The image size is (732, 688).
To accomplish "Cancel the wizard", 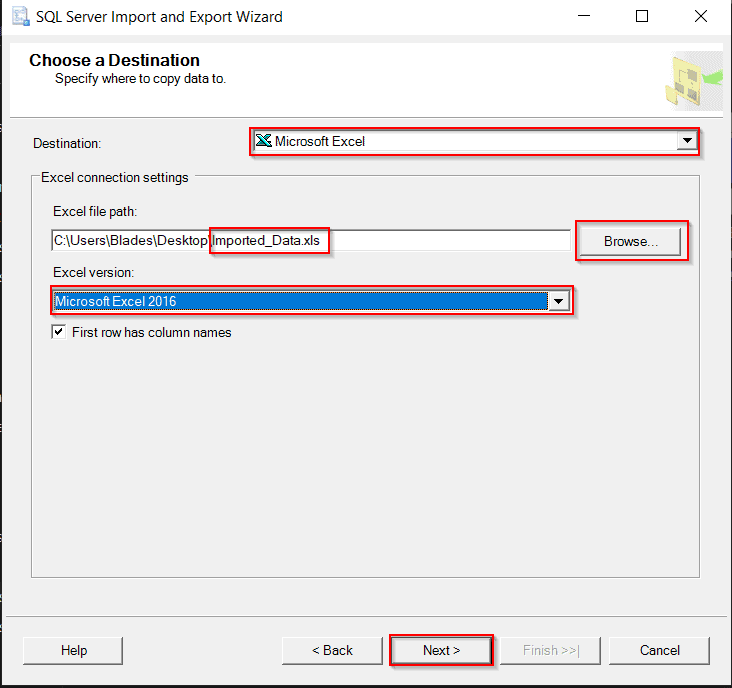I will tap(659, 650).
